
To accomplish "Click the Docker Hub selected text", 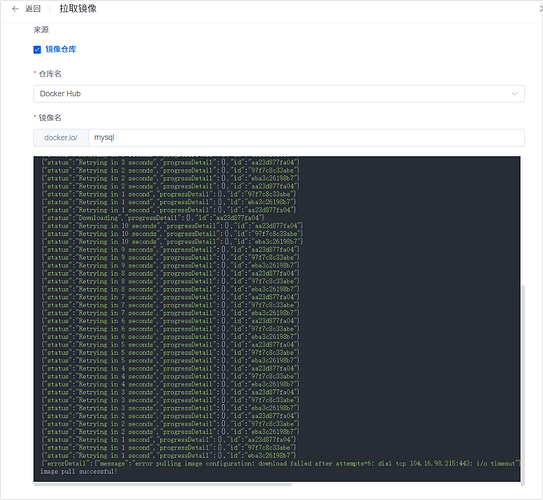I will (60, 94).
